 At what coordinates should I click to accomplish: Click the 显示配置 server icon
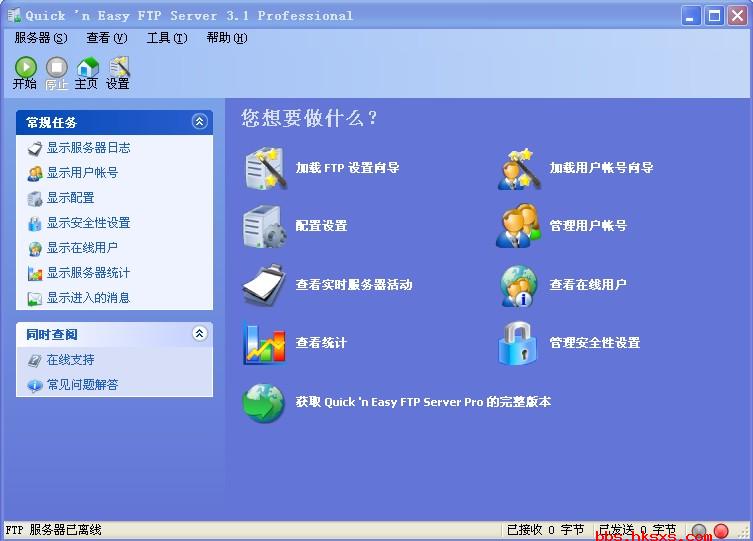click(x=35, y=198)
